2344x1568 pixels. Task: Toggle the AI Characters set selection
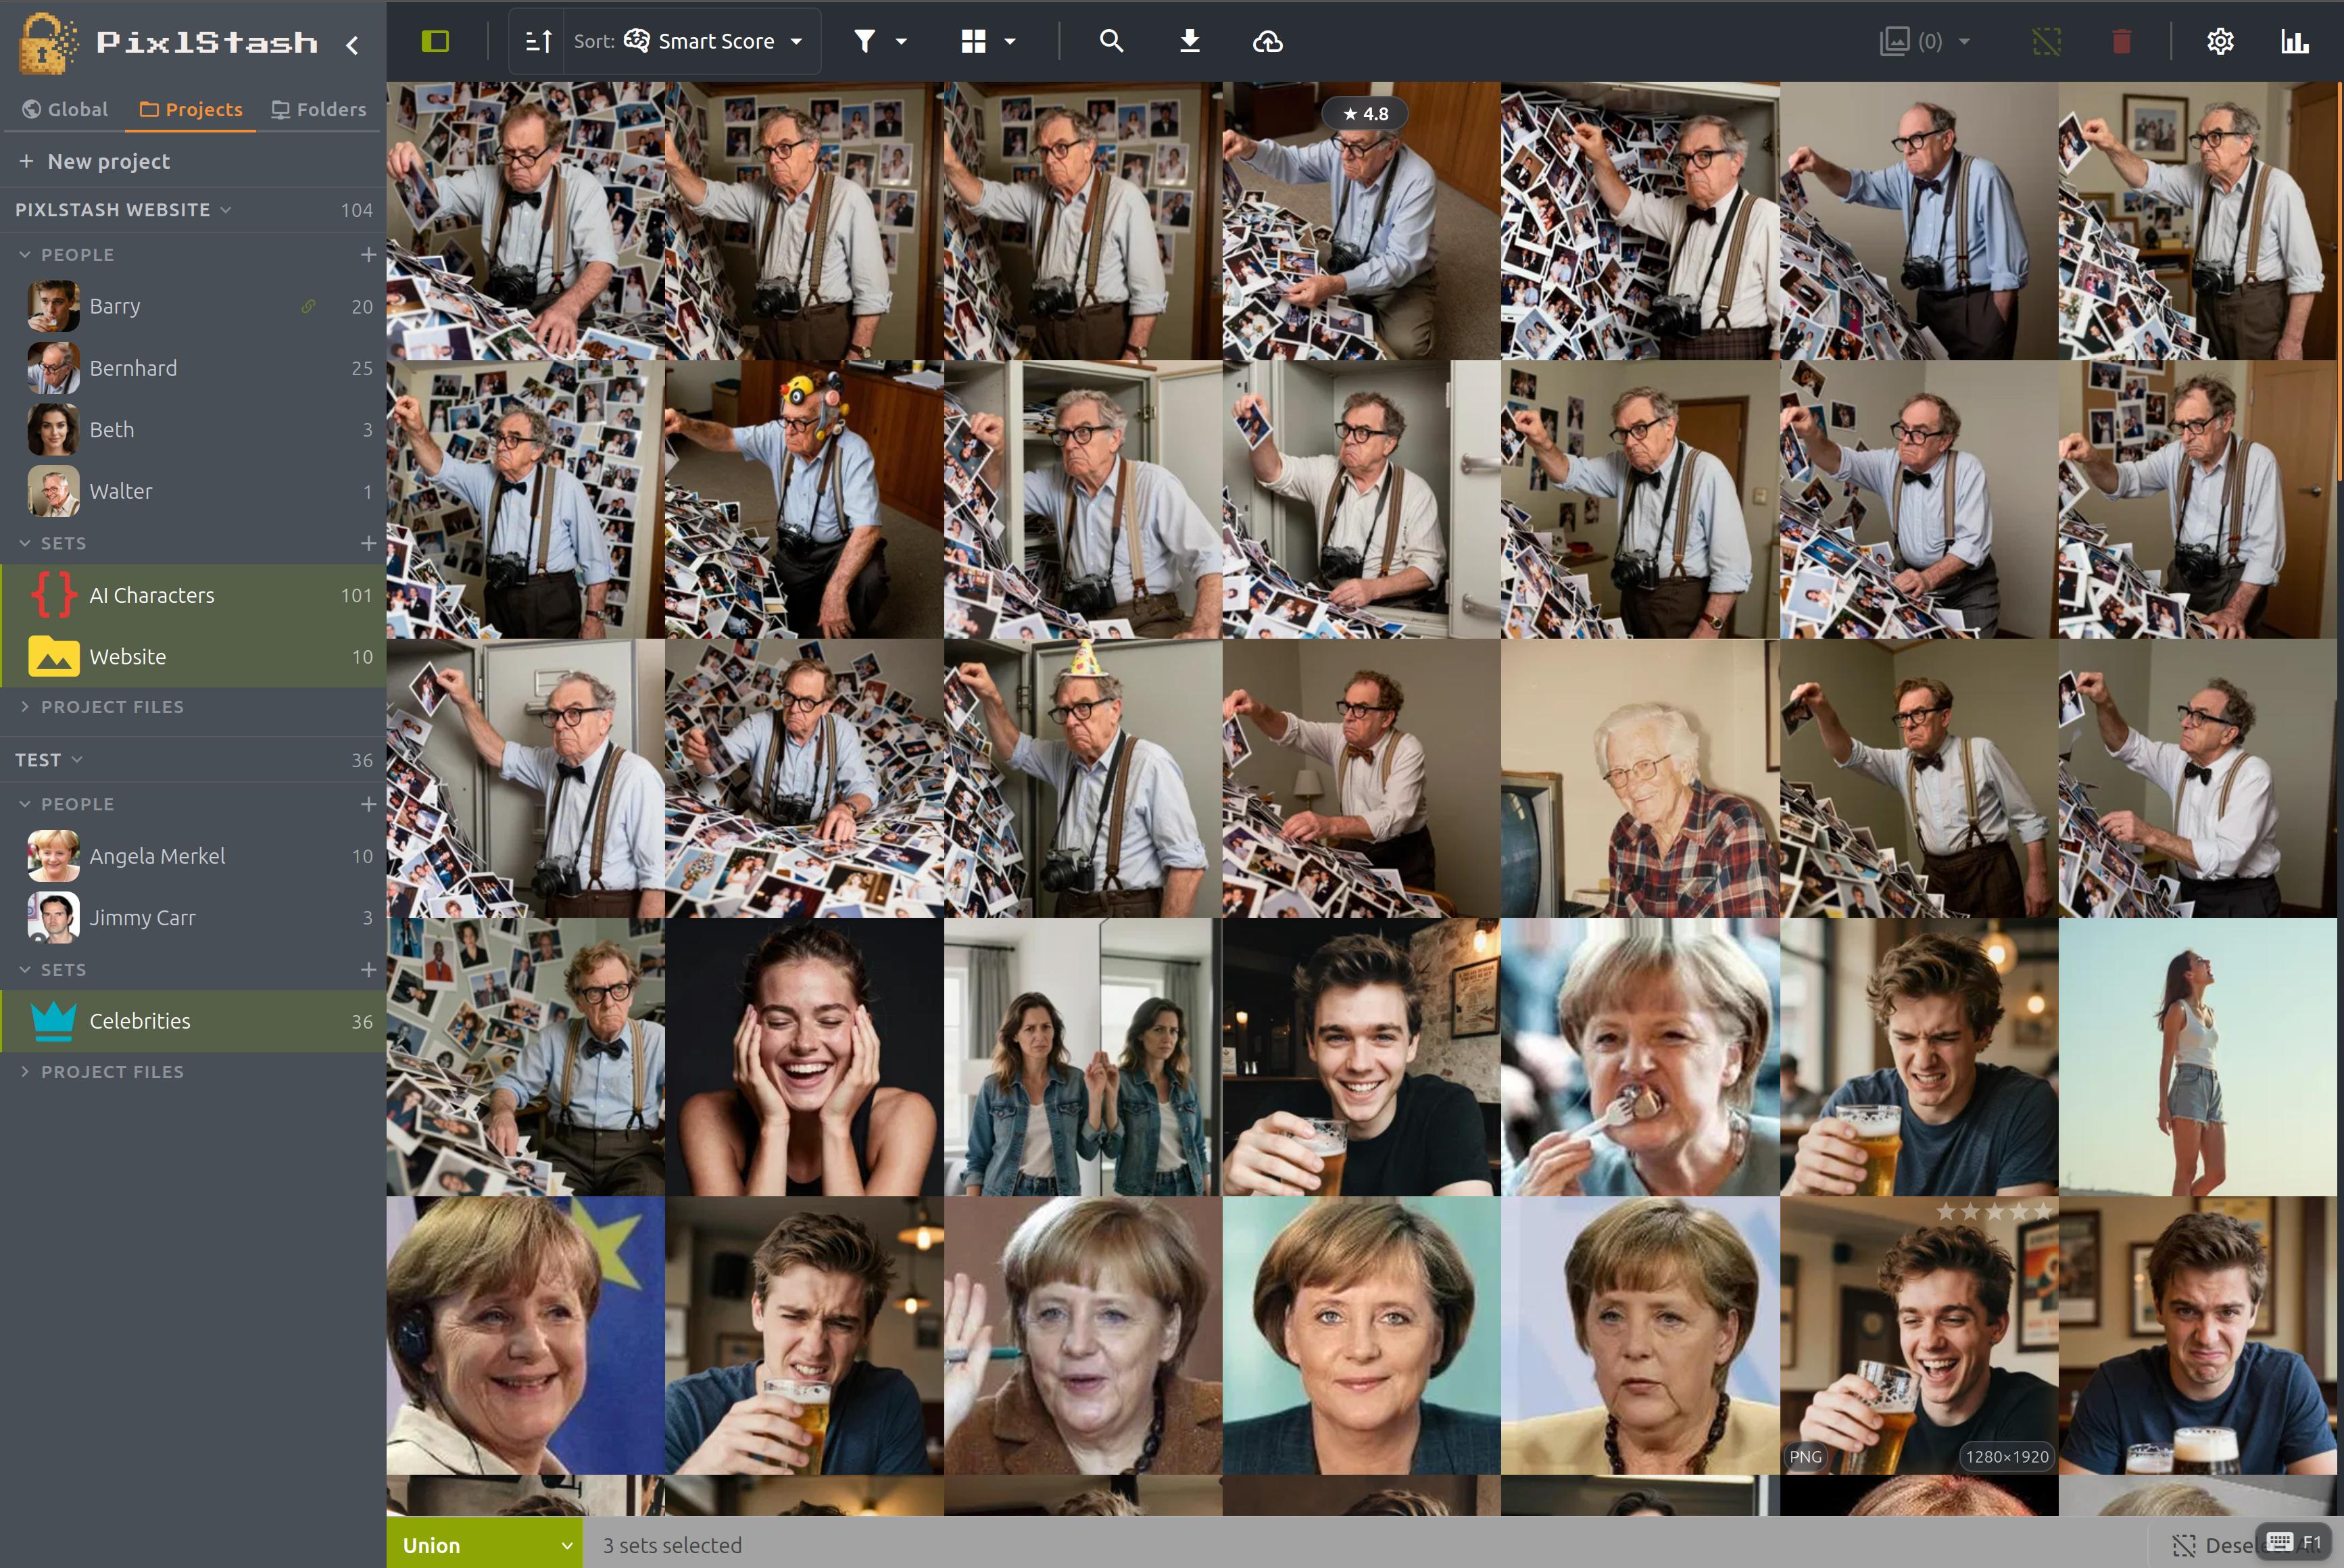pos(193,595)
